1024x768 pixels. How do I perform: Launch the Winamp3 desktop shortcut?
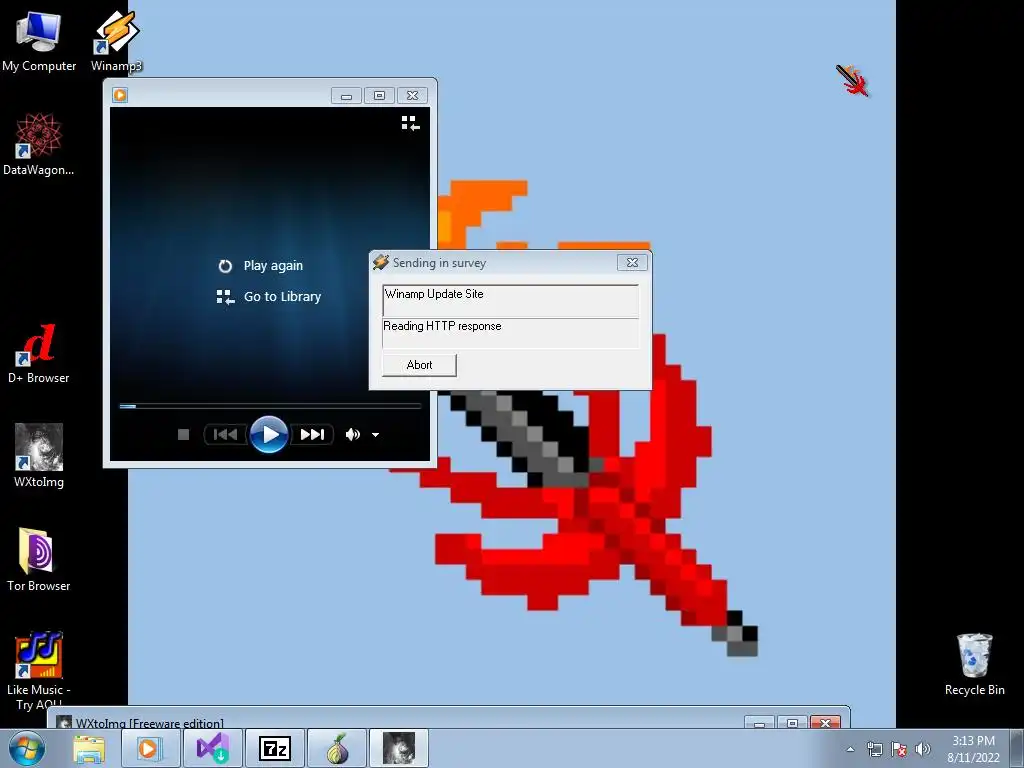coord(116,40)
